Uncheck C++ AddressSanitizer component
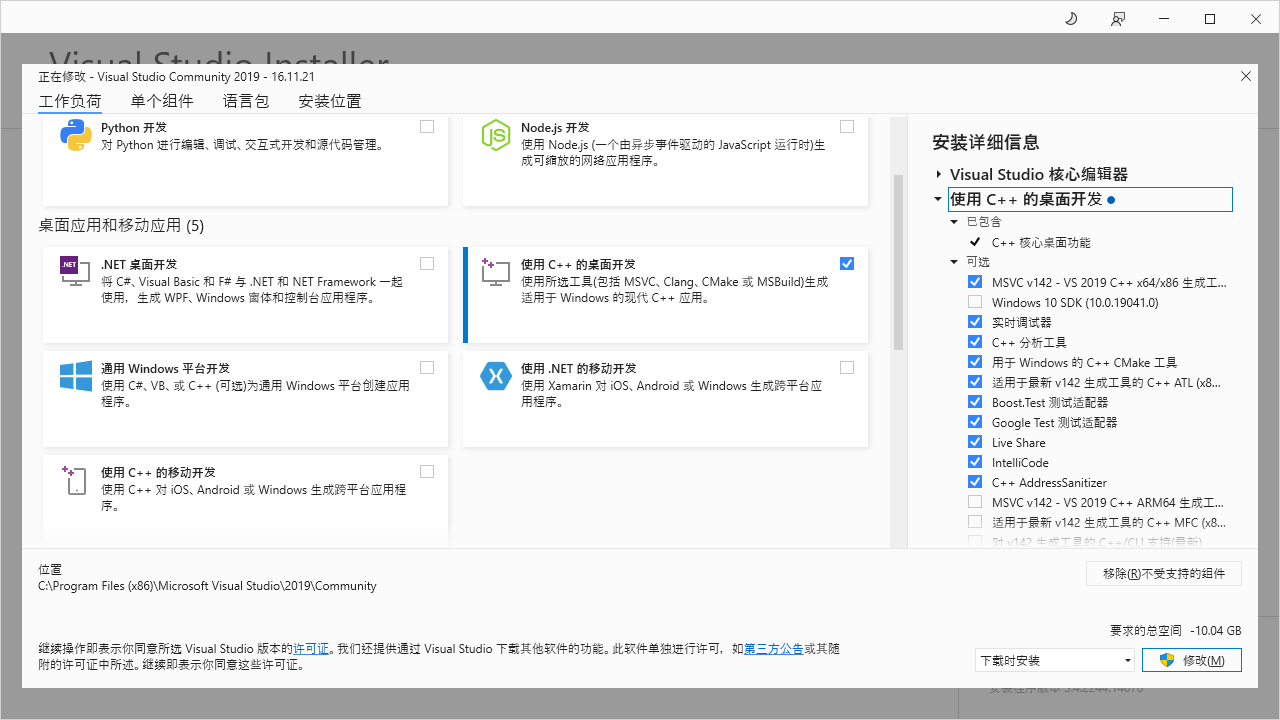Viewport: 1280px width, 720px height. [975, 482]
